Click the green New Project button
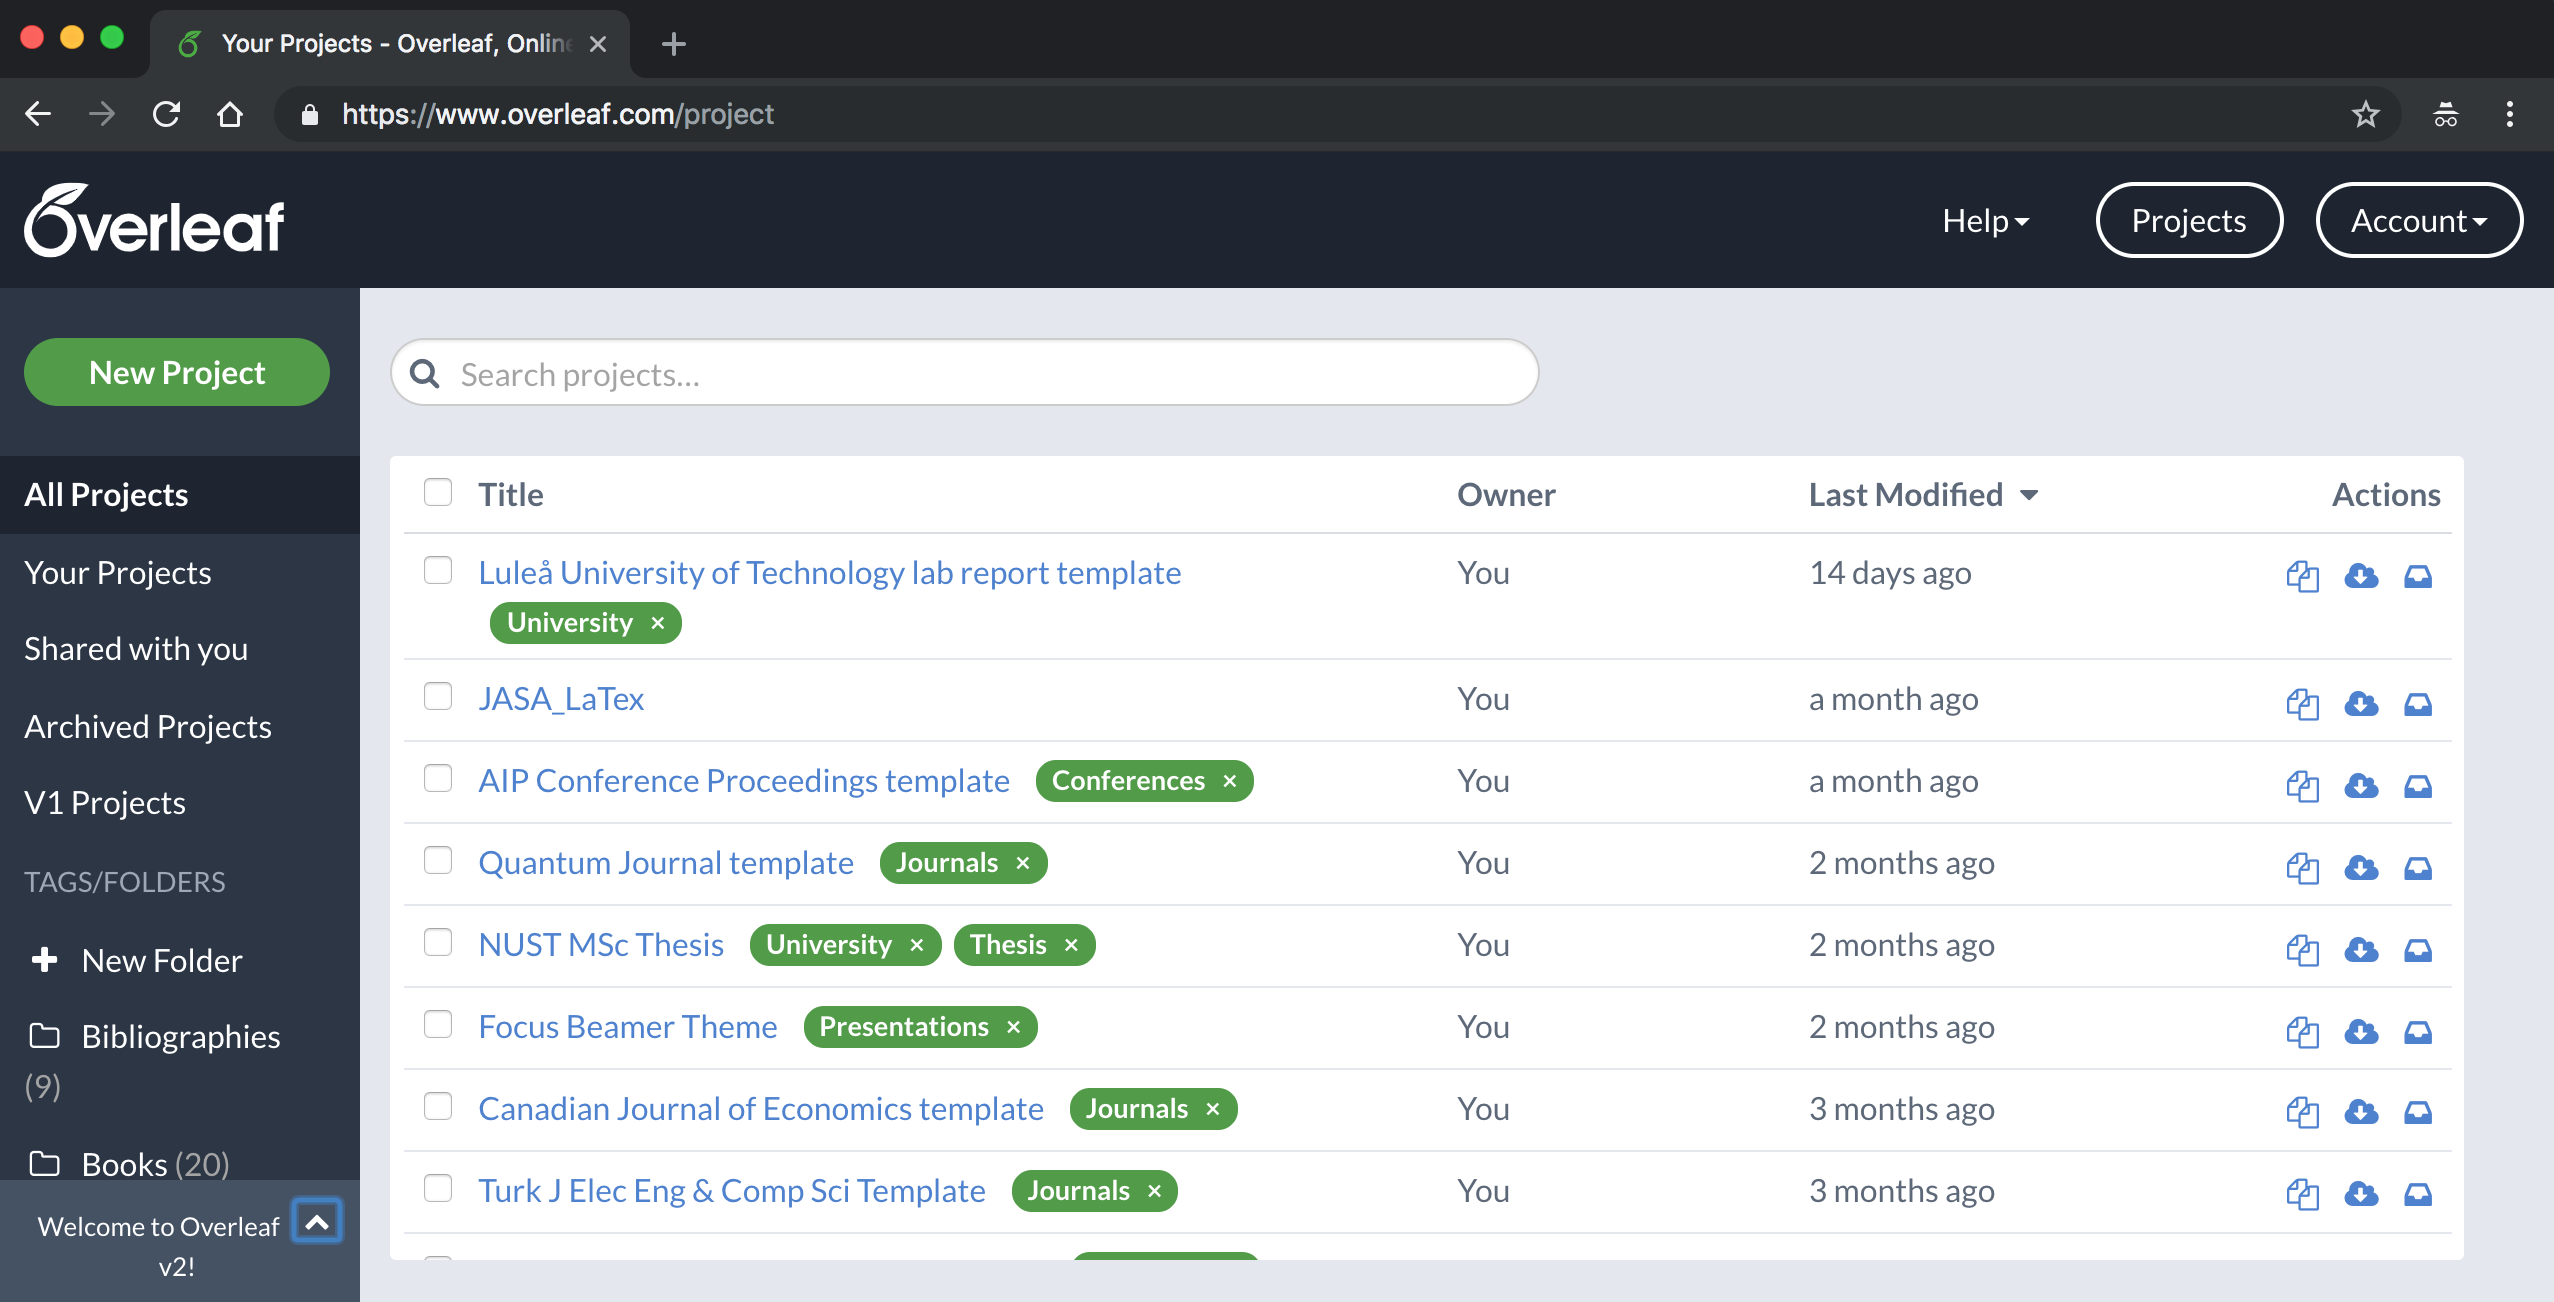 tap(177, 373)
